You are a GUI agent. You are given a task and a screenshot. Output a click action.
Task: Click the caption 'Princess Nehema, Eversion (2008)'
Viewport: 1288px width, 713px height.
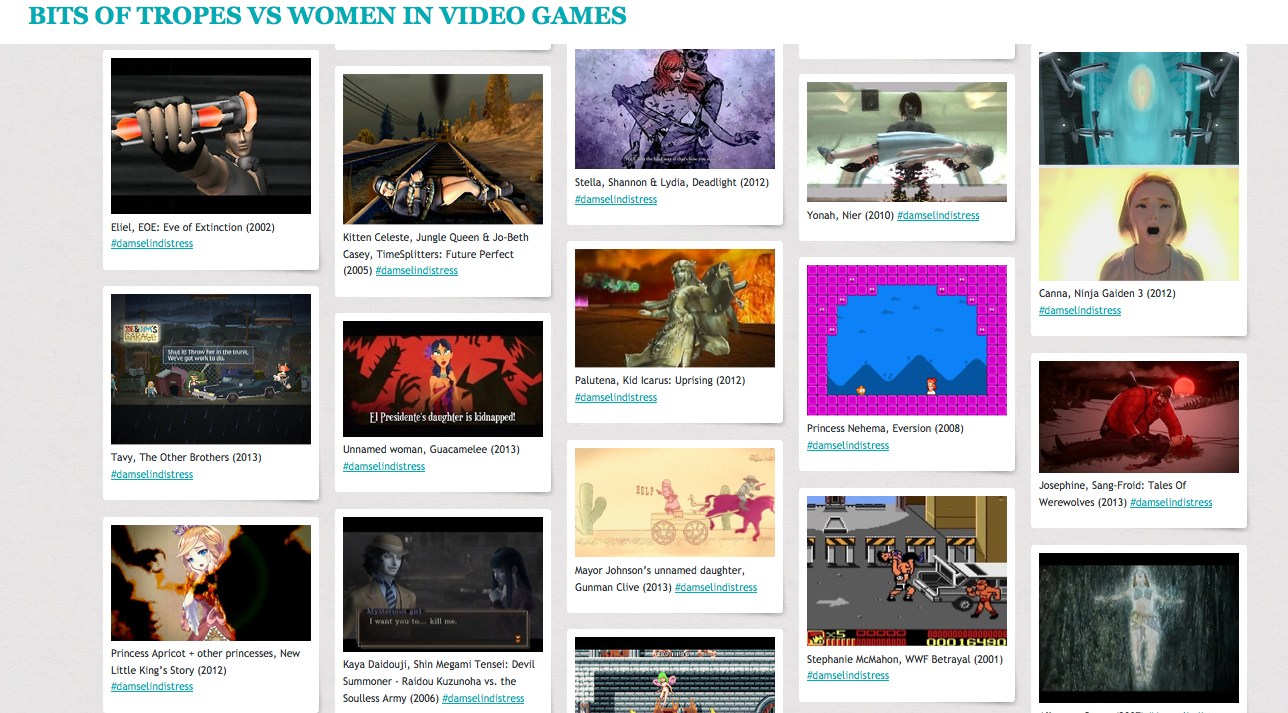pyautogui.click(x=885, y=429)
